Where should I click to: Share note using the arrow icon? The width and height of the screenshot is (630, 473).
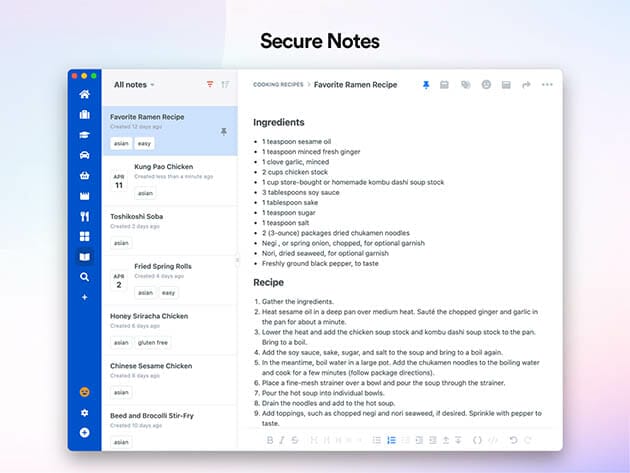(x=526, y=85)
